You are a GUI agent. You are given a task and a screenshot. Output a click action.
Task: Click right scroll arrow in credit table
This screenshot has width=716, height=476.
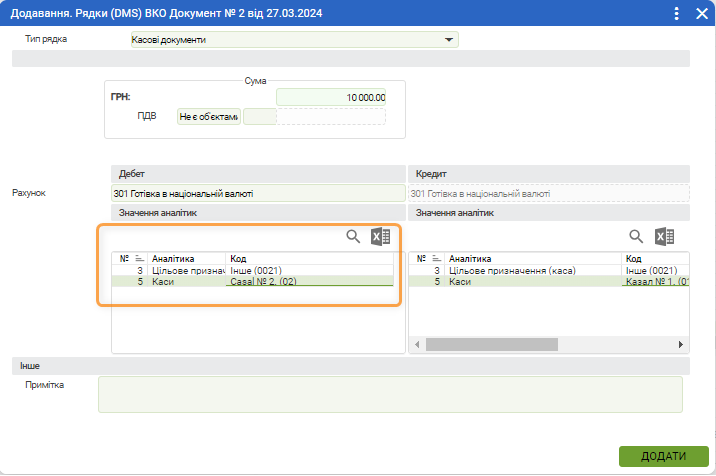[682, 344]
